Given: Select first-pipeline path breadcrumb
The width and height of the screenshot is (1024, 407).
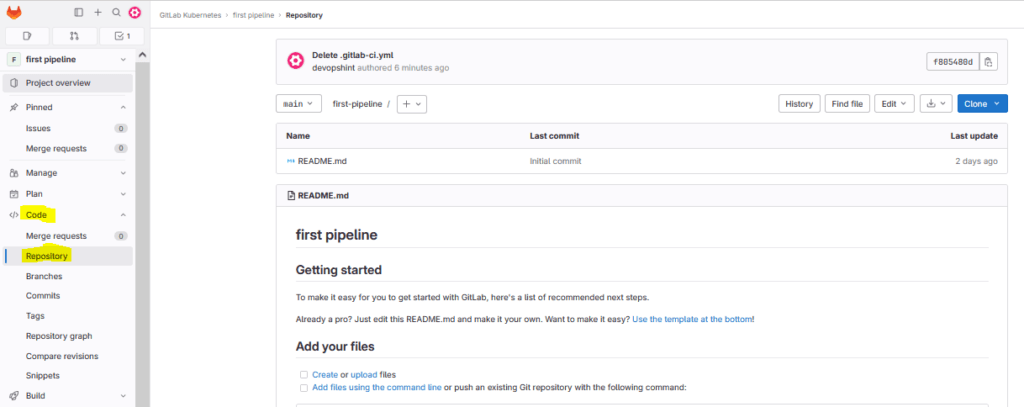Looking at the screenshot, I should 357,104.
